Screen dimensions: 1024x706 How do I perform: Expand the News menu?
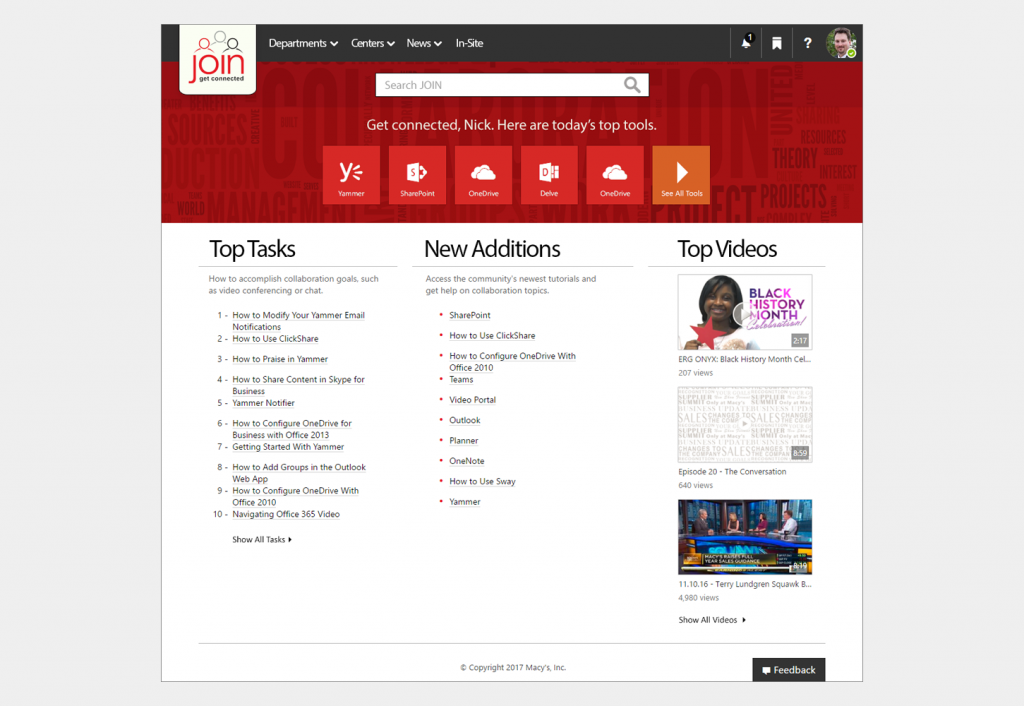[x=424, y=43]
